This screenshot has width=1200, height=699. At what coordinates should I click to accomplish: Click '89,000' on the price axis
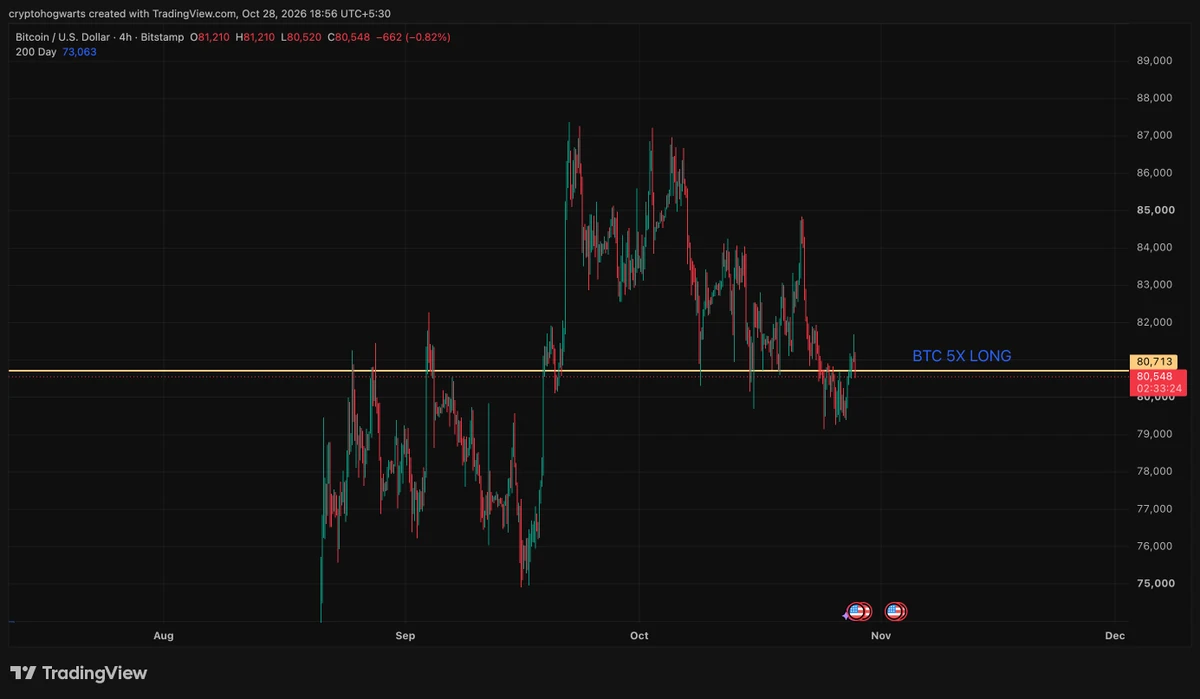pyautogui.click(x=1155, y=61)
